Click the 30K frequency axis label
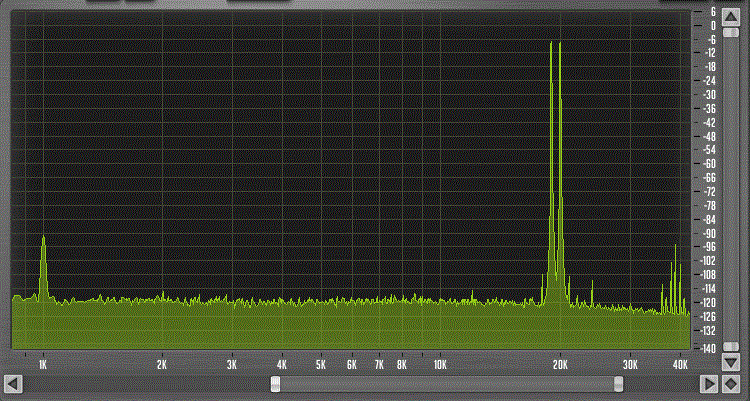 click(x=630, y=365)
